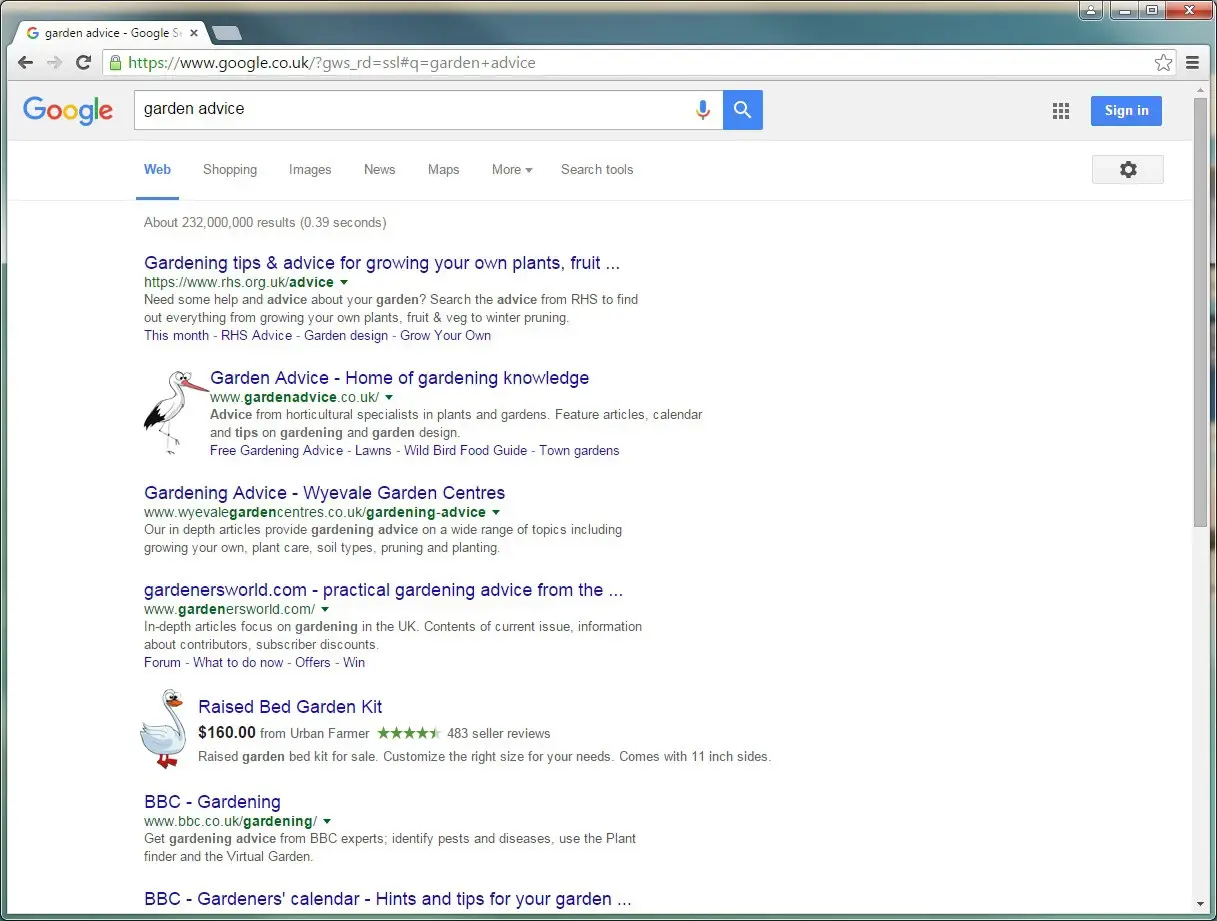Image resolution: width=1217 pixels, height=921 pixels.
Task: Go back using the browser back arrow
Action: pyautogui.click(x=26, y=63)
